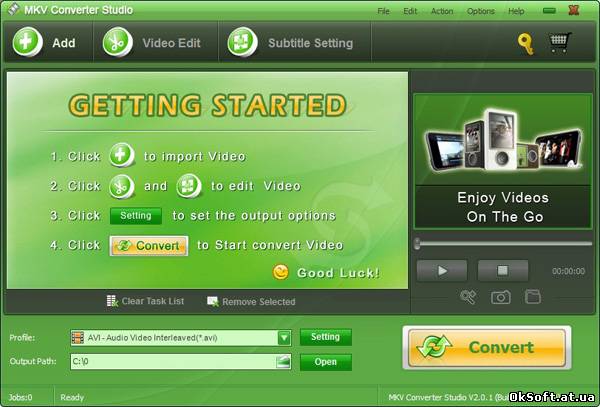Expand the Profile dropdown arrow

(284, 338)
